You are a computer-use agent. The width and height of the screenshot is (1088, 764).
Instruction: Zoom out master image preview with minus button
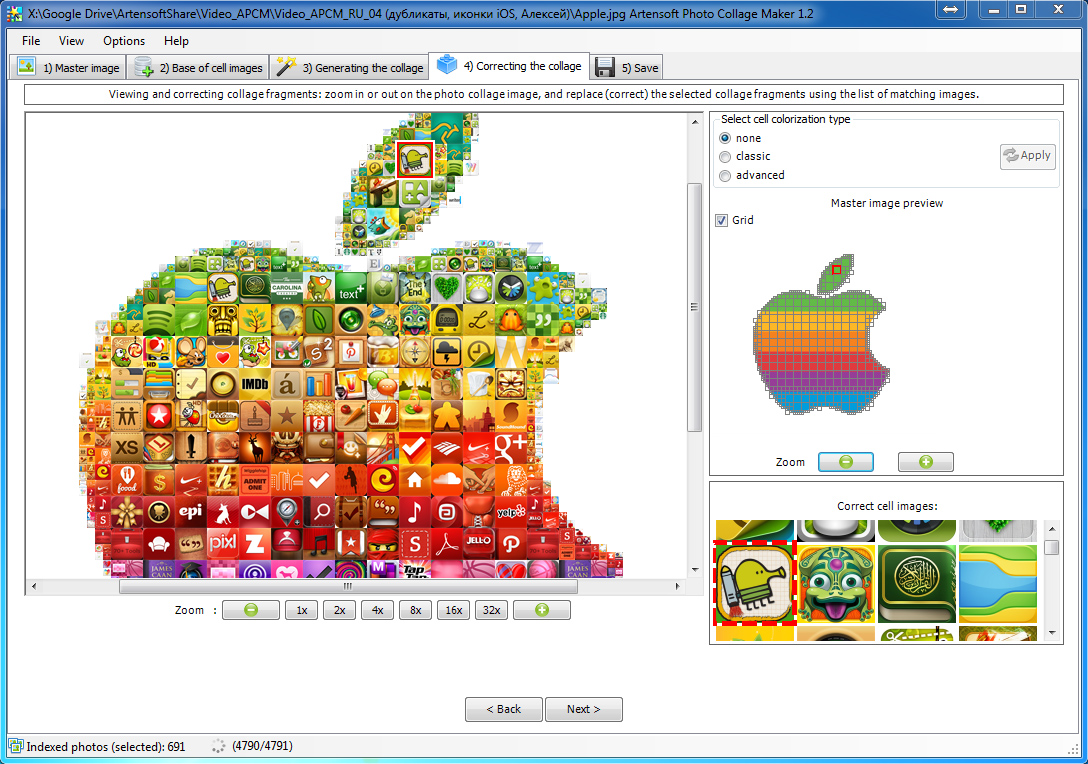tap(845, 461)
